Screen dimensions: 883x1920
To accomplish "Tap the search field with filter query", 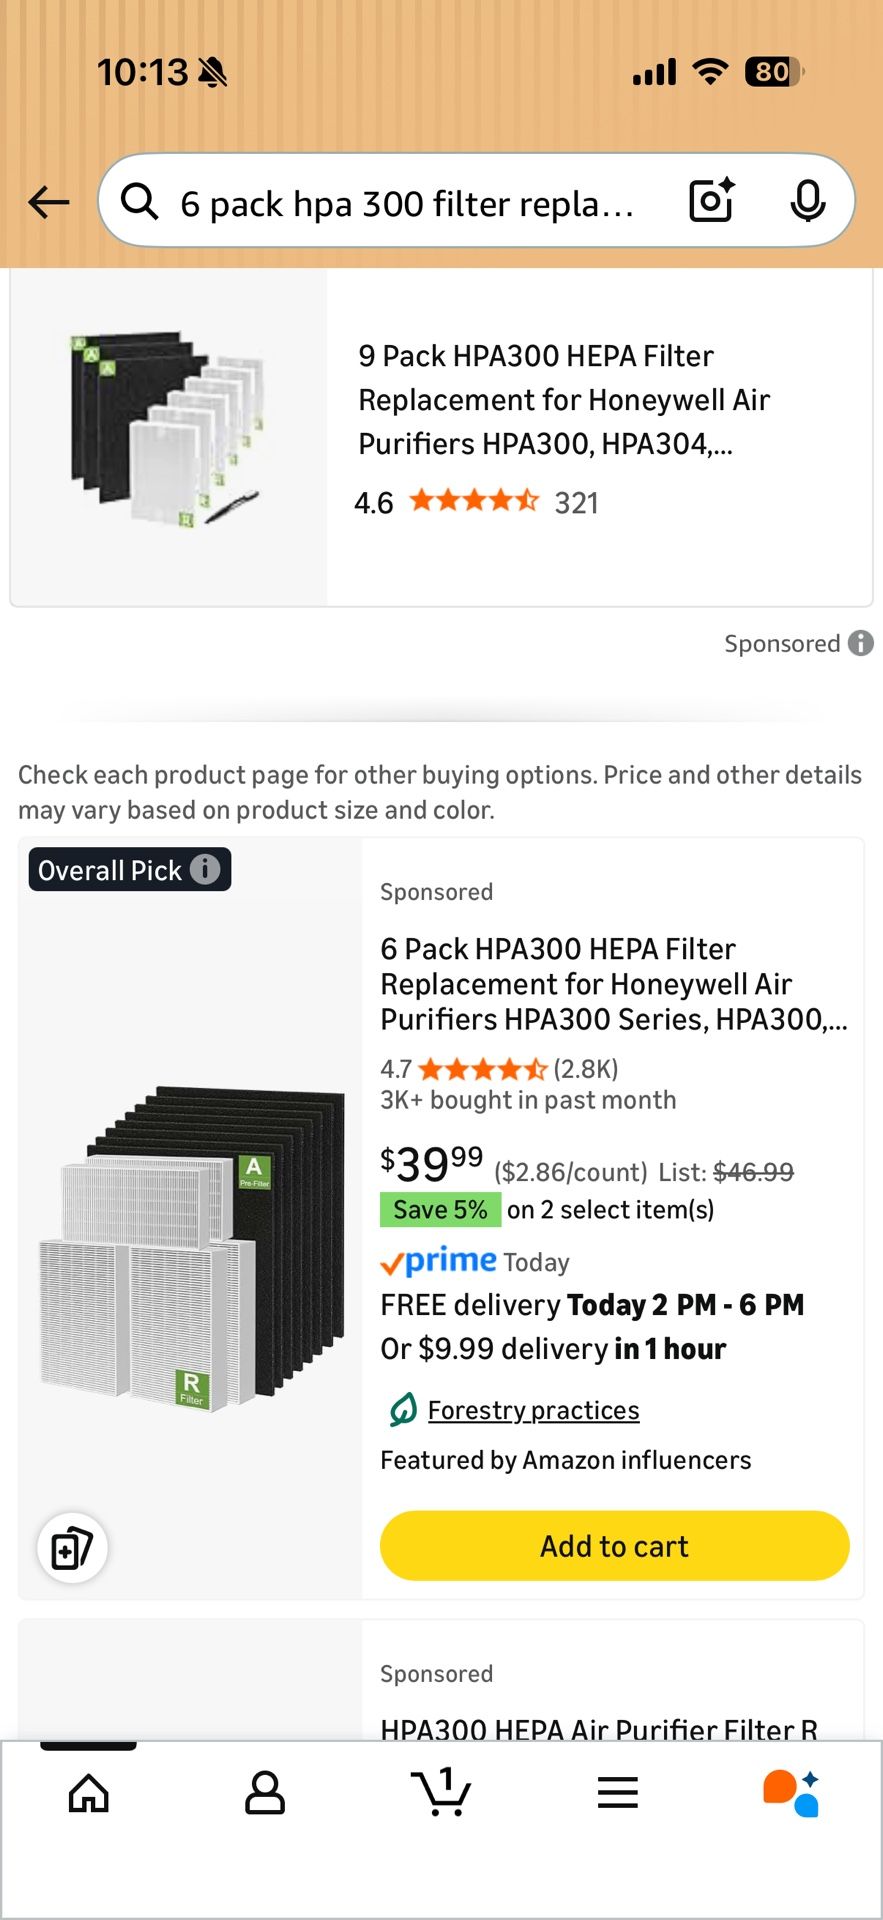I will click(405, 203).
